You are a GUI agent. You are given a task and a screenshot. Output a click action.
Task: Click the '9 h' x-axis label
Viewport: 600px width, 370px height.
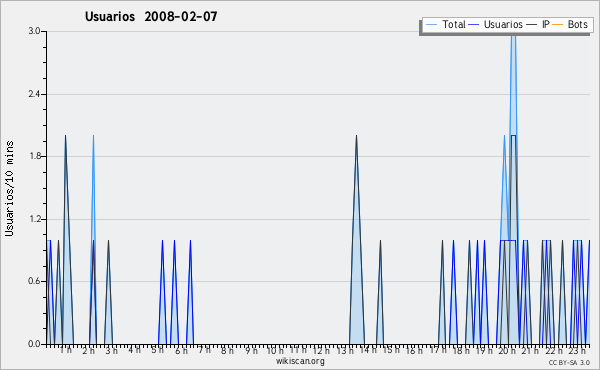(x=251, y=350)
